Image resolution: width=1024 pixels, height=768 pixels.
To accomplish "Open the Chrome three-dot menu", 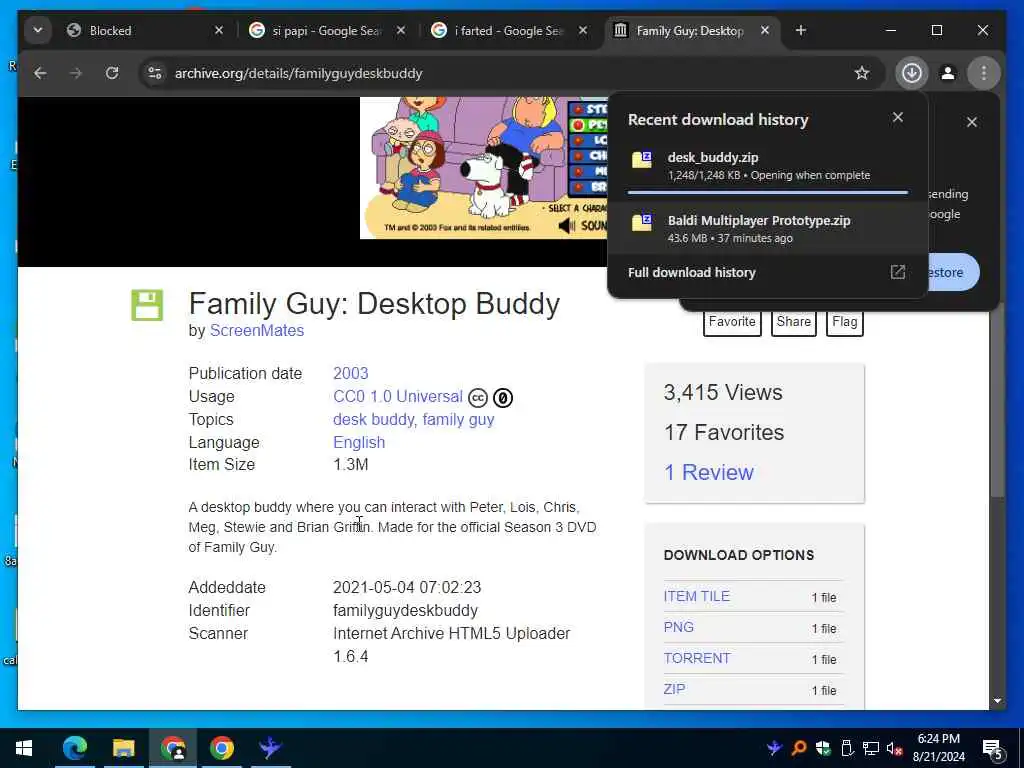I will point(984,73).
